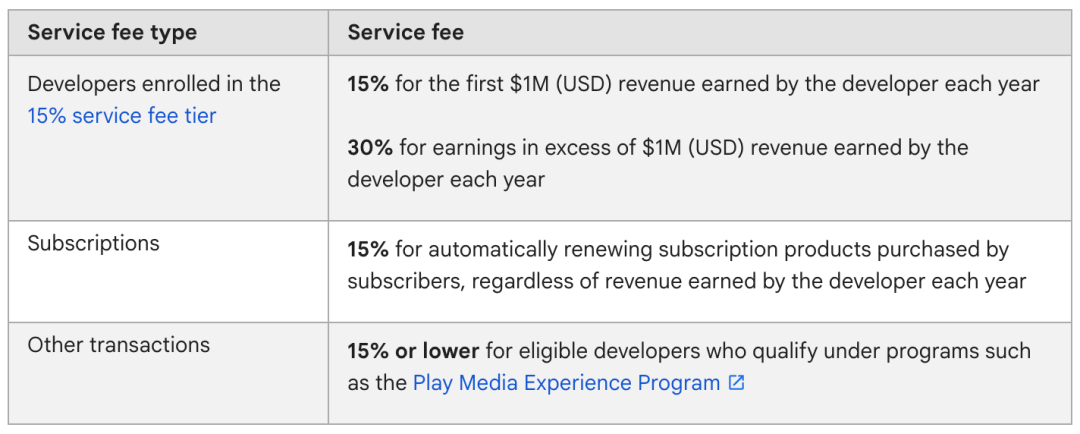The image size is (1080, 434).
Task: Click bold 15% in the Subscriptions row
Action: click(368, 249)
